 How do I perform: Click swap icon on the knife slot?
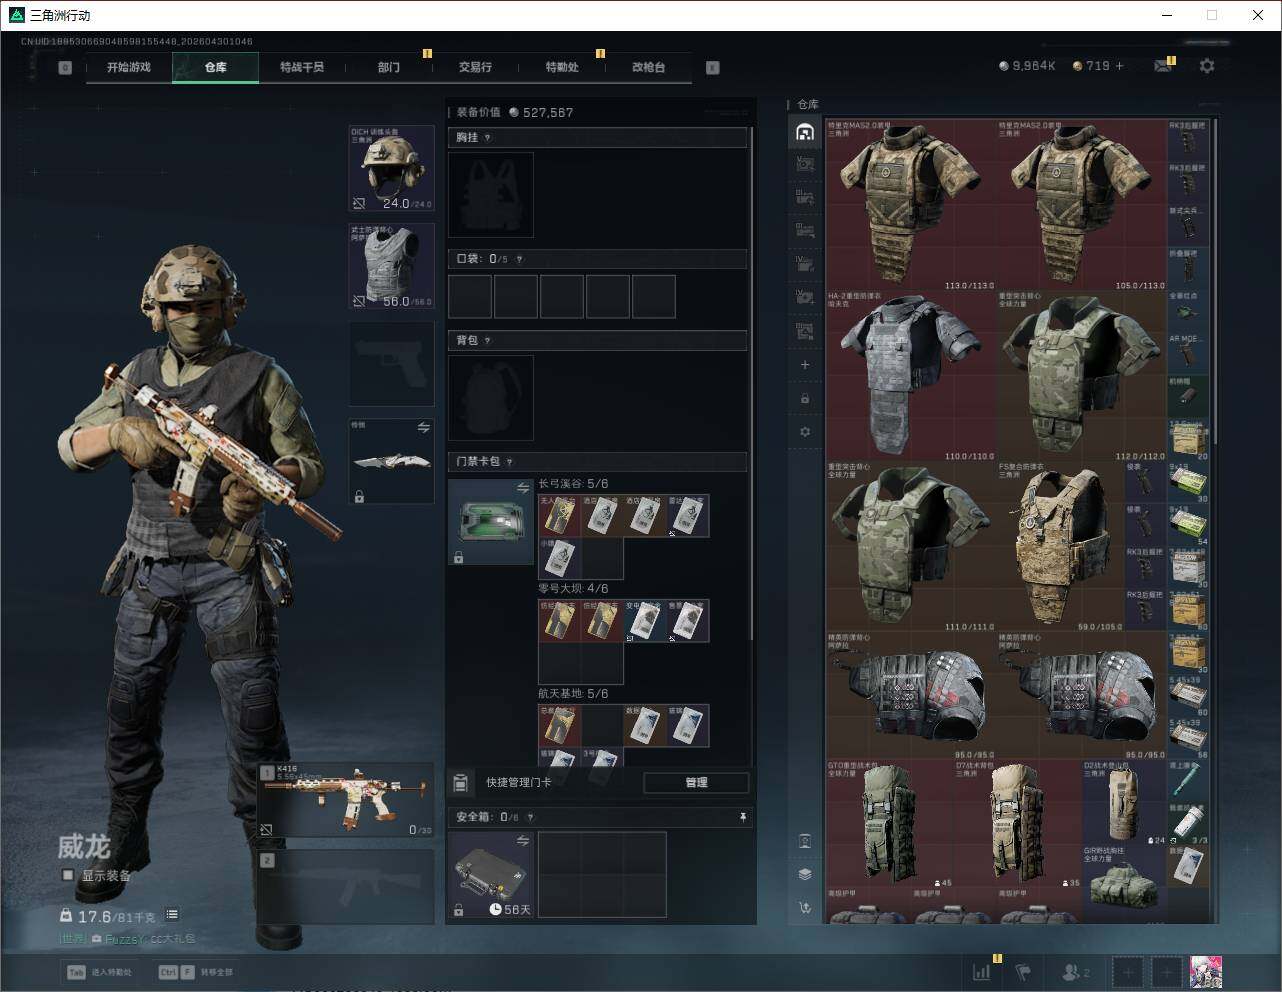423,427
